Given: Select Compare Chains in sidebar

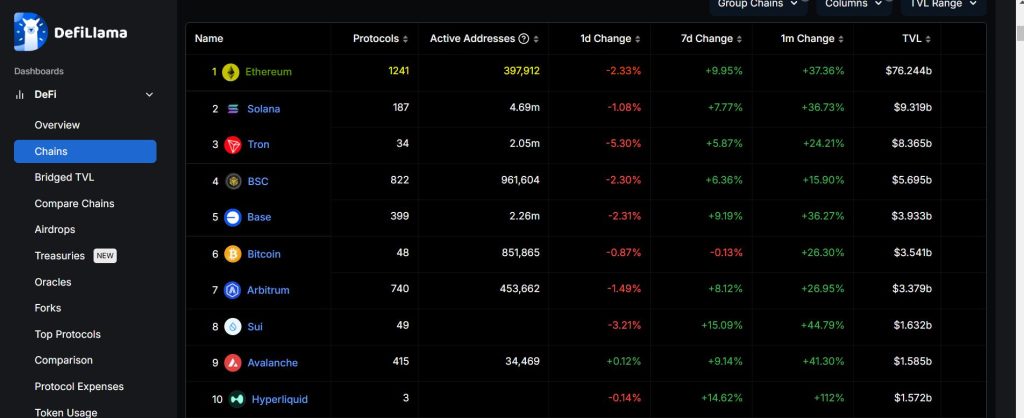Looking at the screenshot, I should 74,203.
